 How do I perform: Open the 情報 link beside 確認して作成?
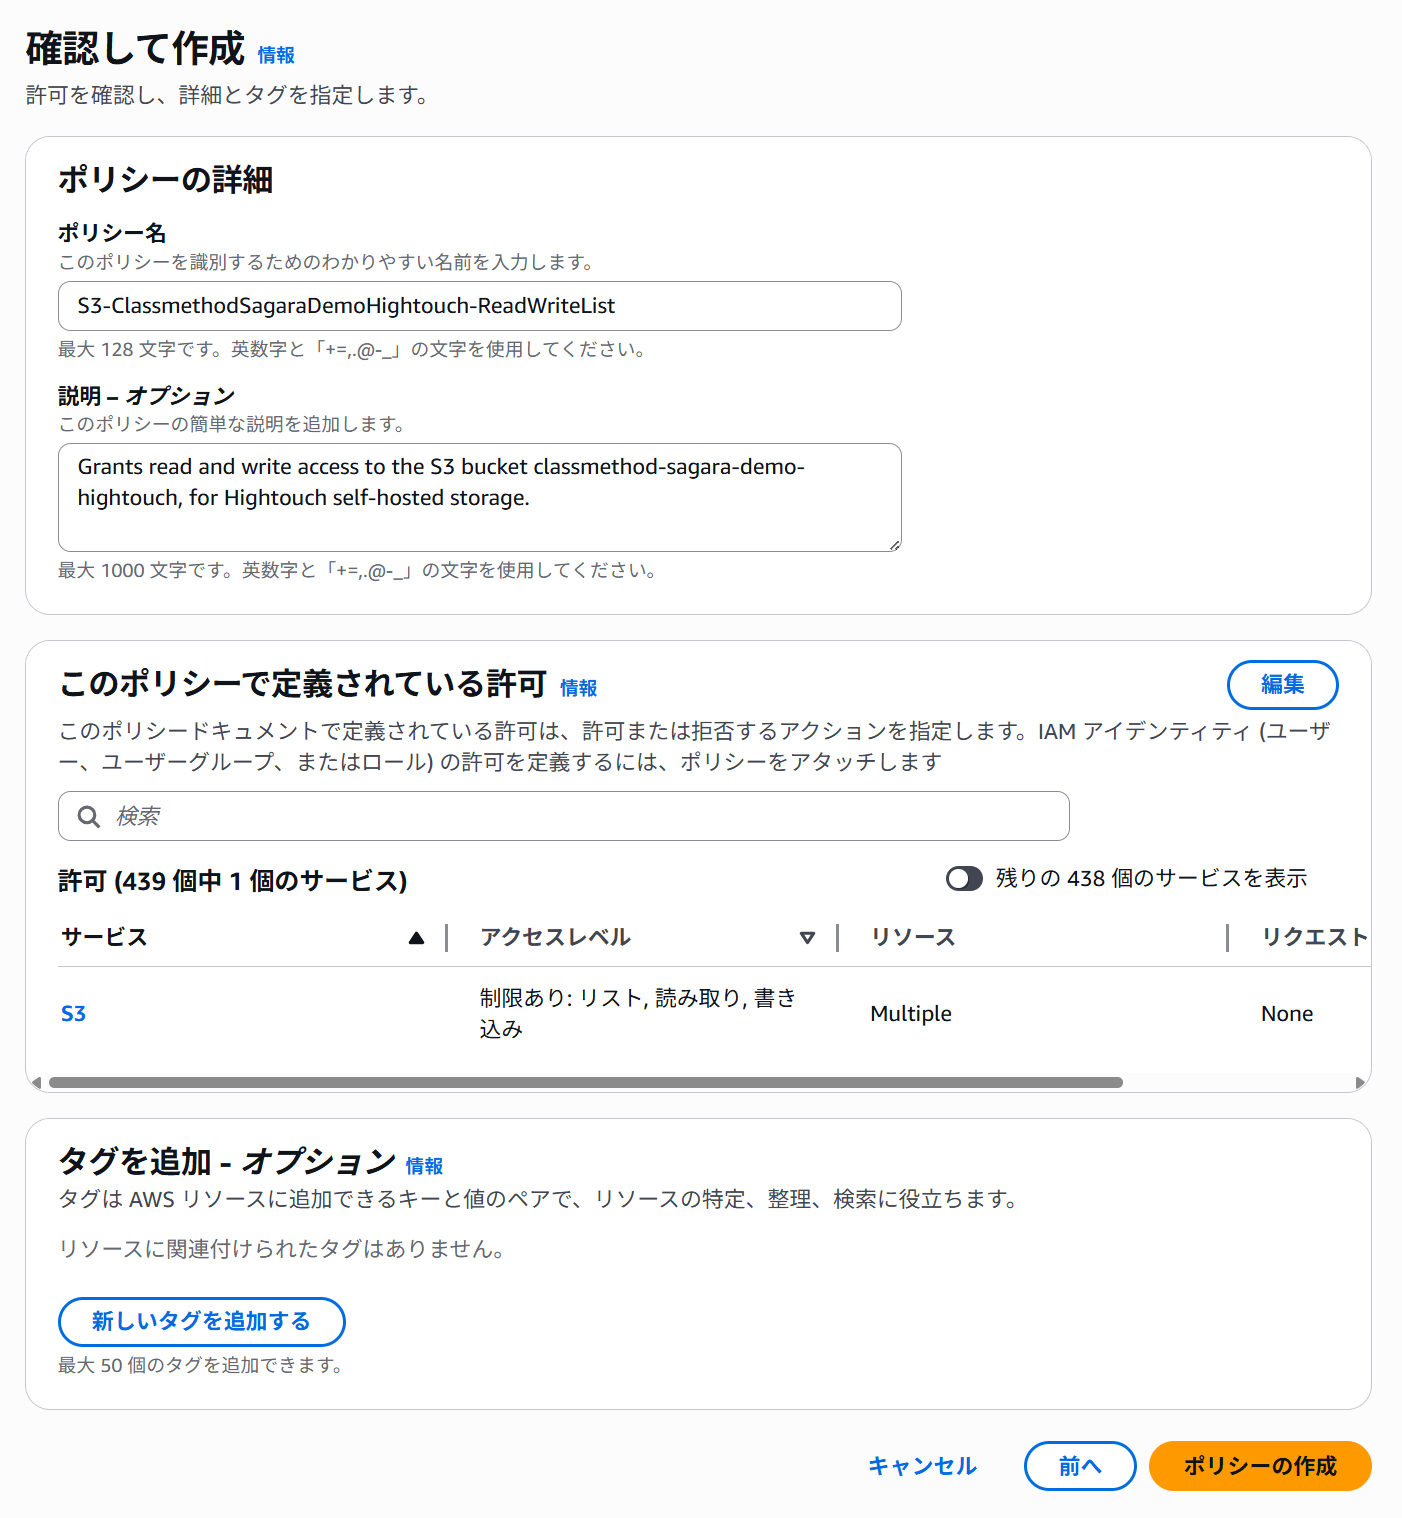pyautogui.click(x=276, y=56)
